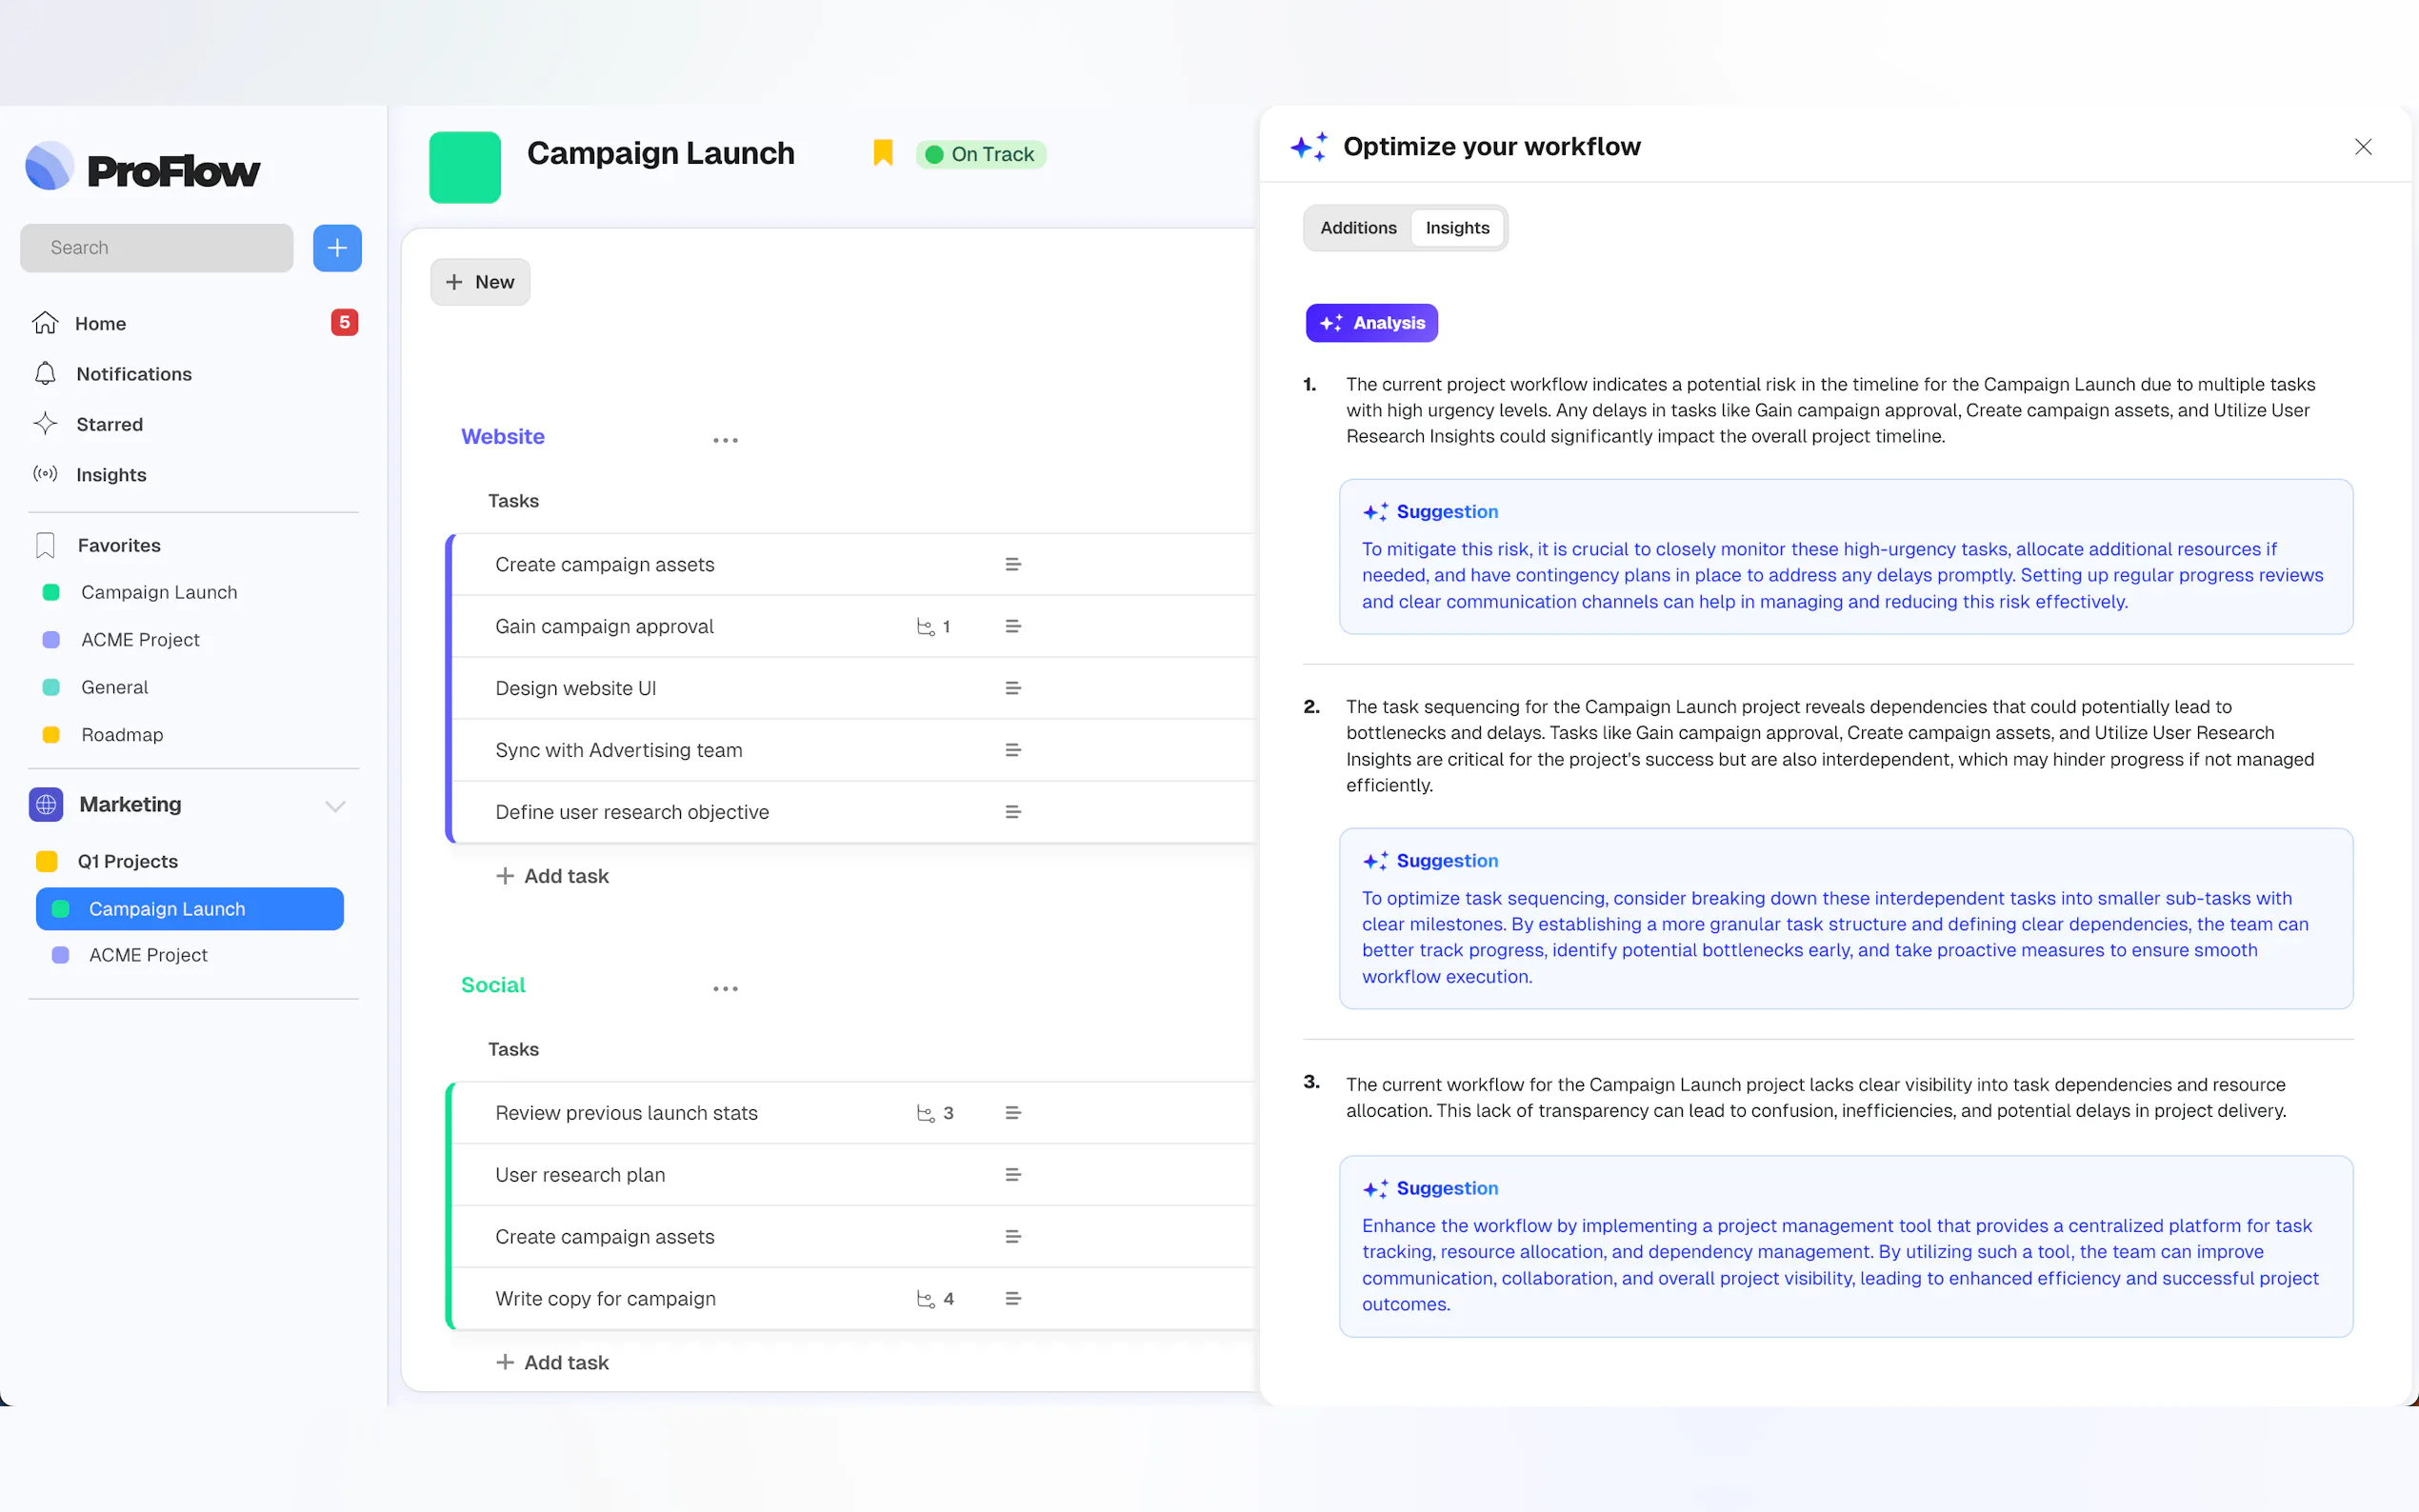
Task: Open the Insights broadcast icon in sidebar
Action: tap(45, 474)
